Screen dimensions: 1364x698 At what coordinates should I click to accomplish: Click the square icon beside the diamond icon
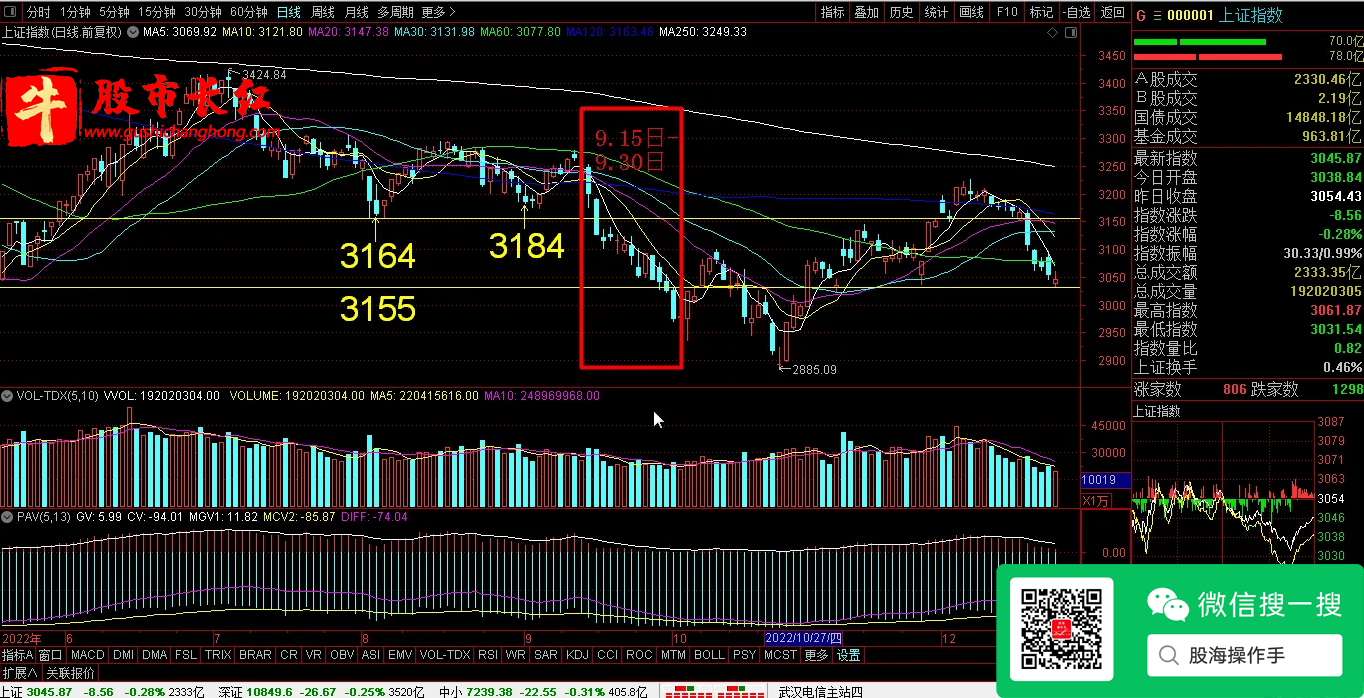[1071, 32]
